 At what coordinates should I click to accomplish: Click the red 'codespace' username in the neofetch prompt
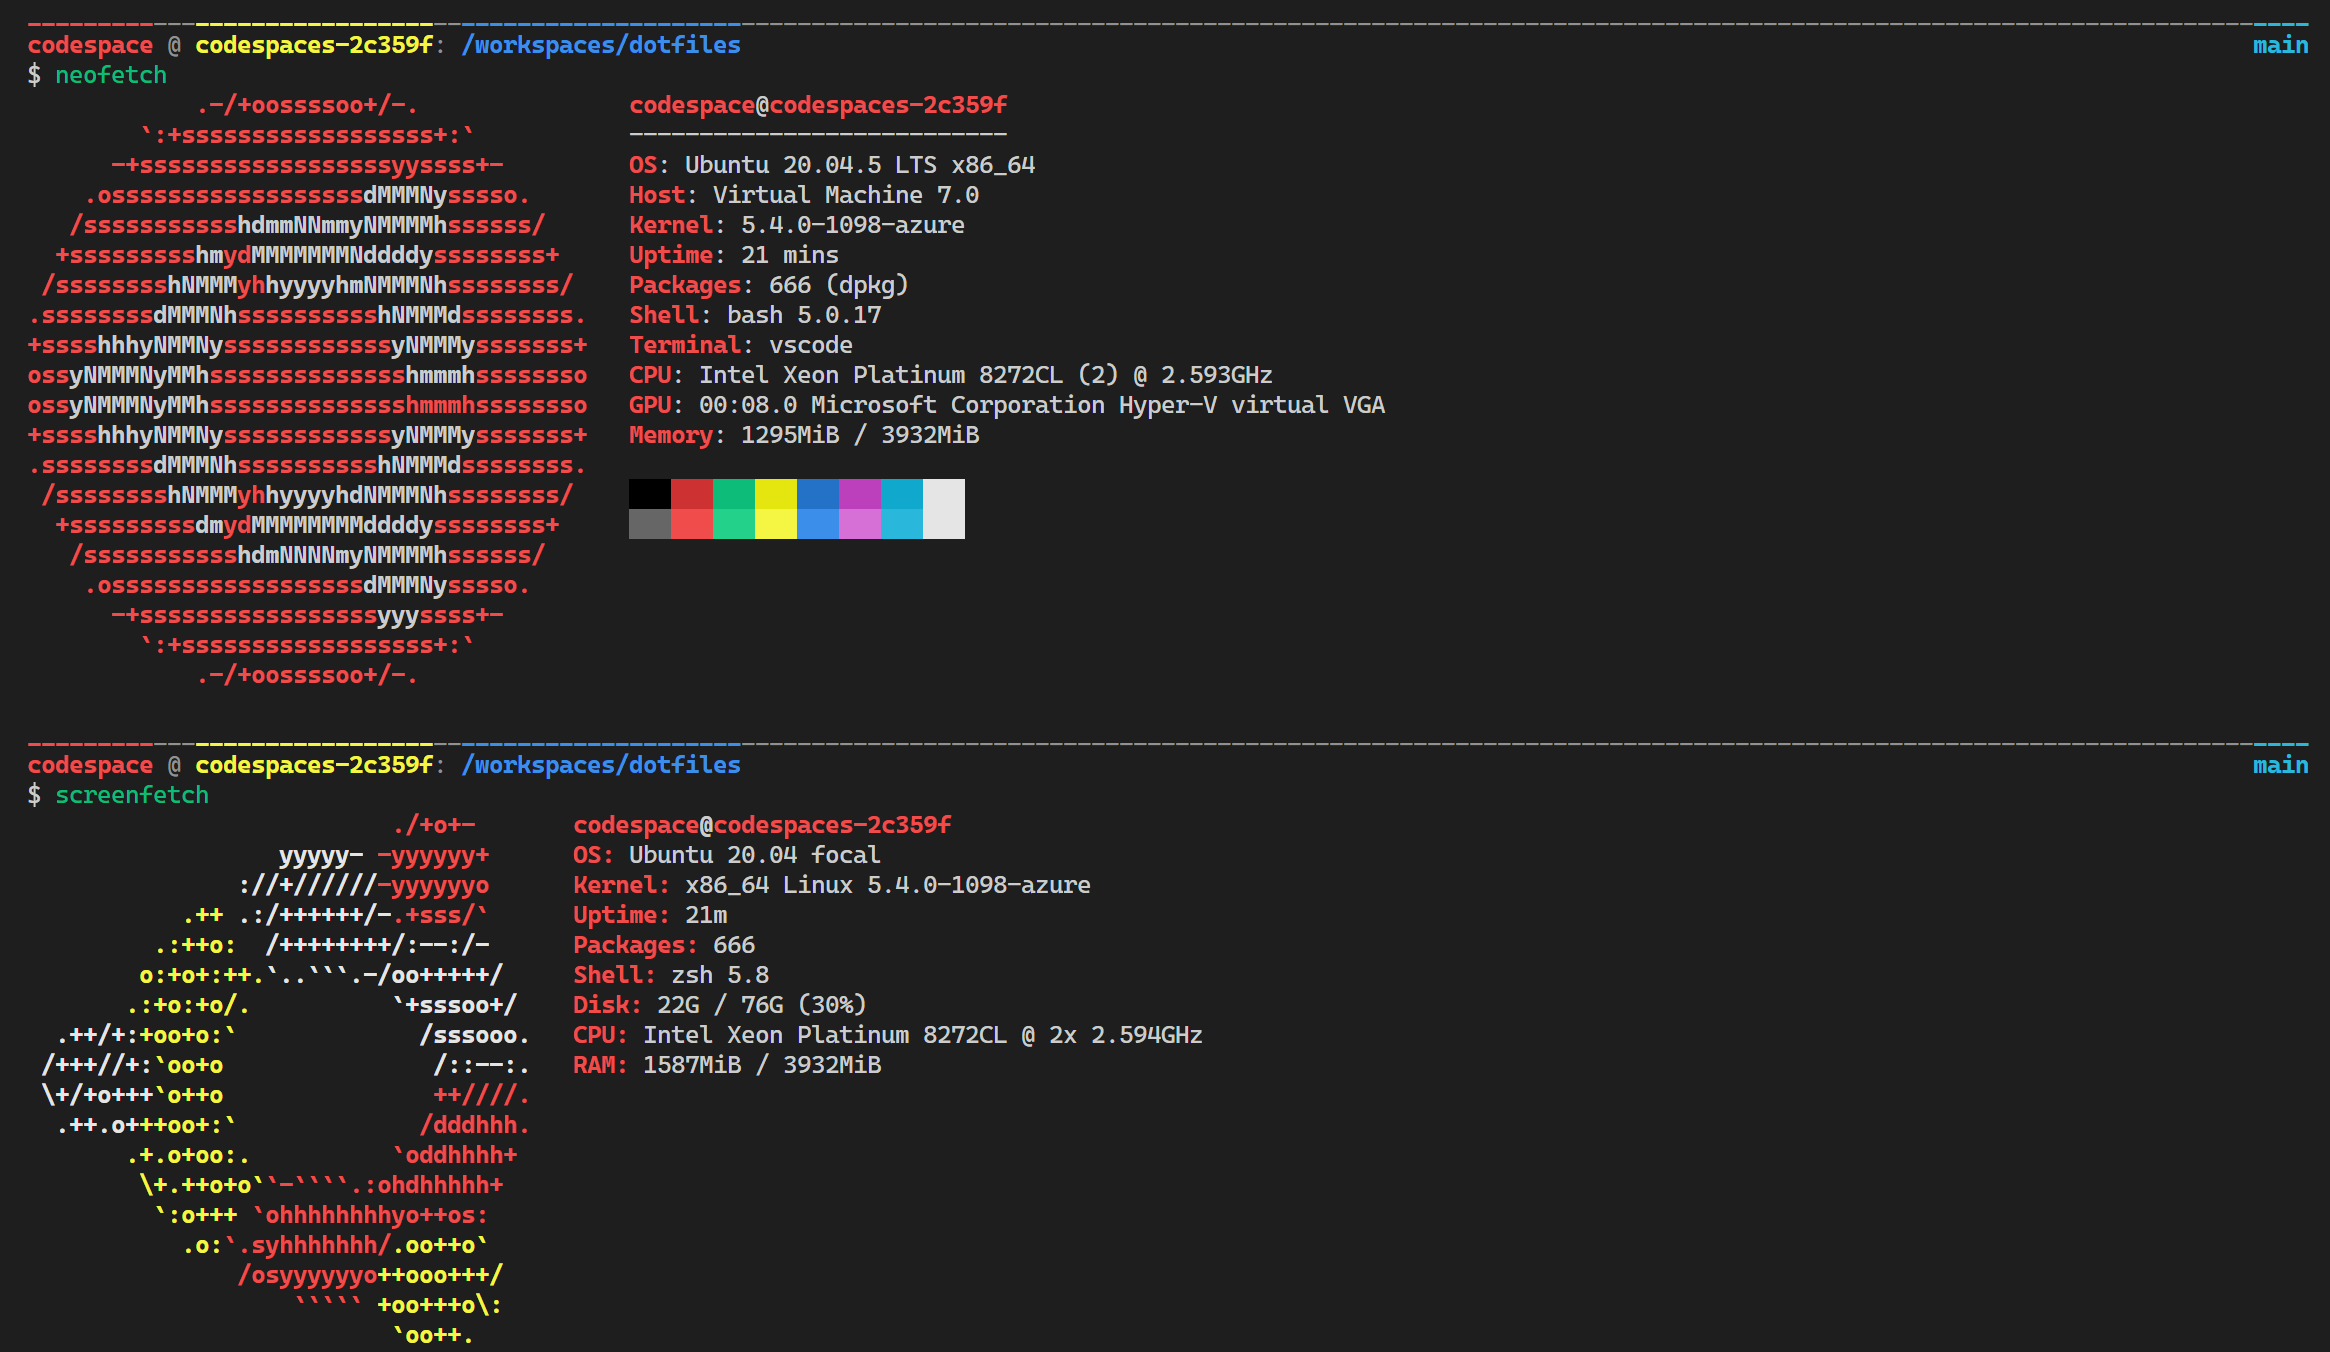click(x=90, y=45)
